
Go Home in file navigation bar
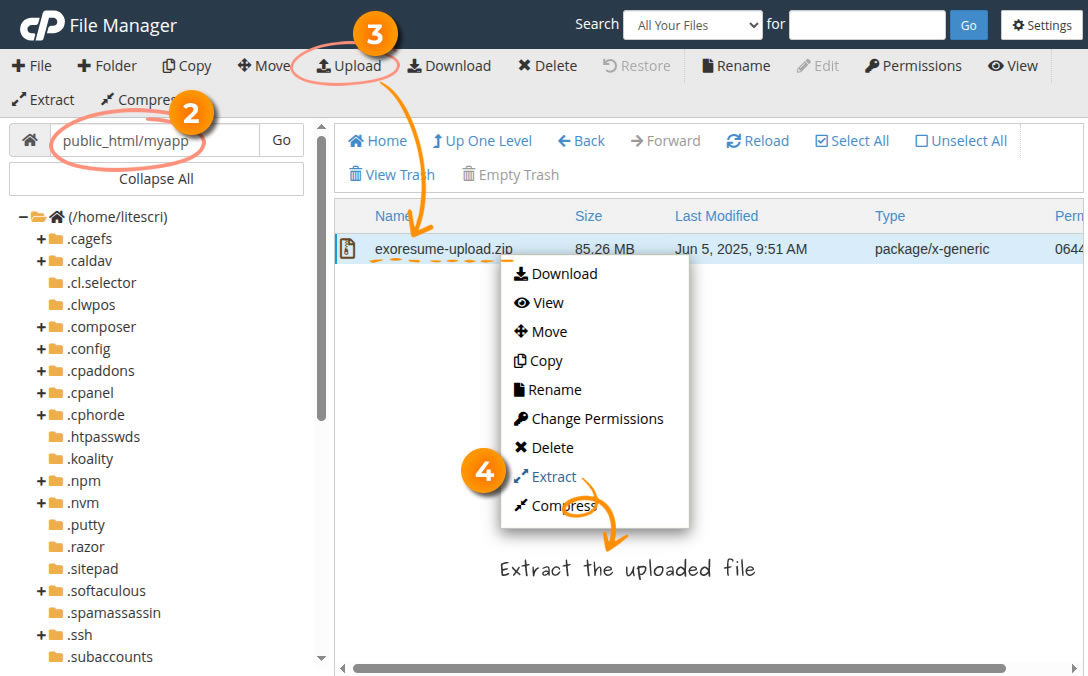(377, 141)
